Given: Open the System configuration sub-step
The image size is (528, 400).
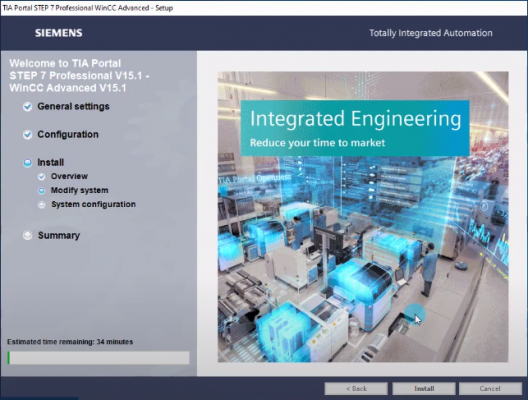Looking at the screenshot, I should 93,204.
